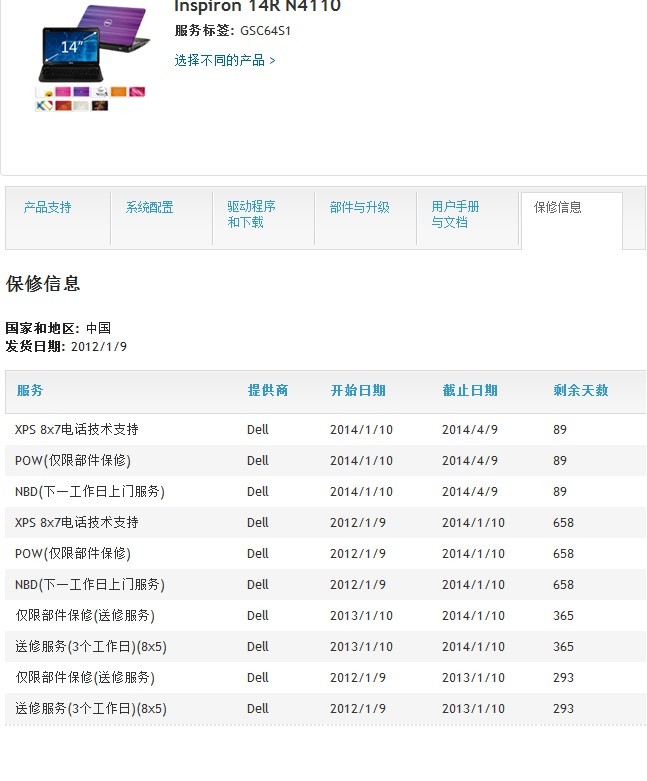Sort by the 开始日期 column header
647x781 pixels.
tap(358, 390)
